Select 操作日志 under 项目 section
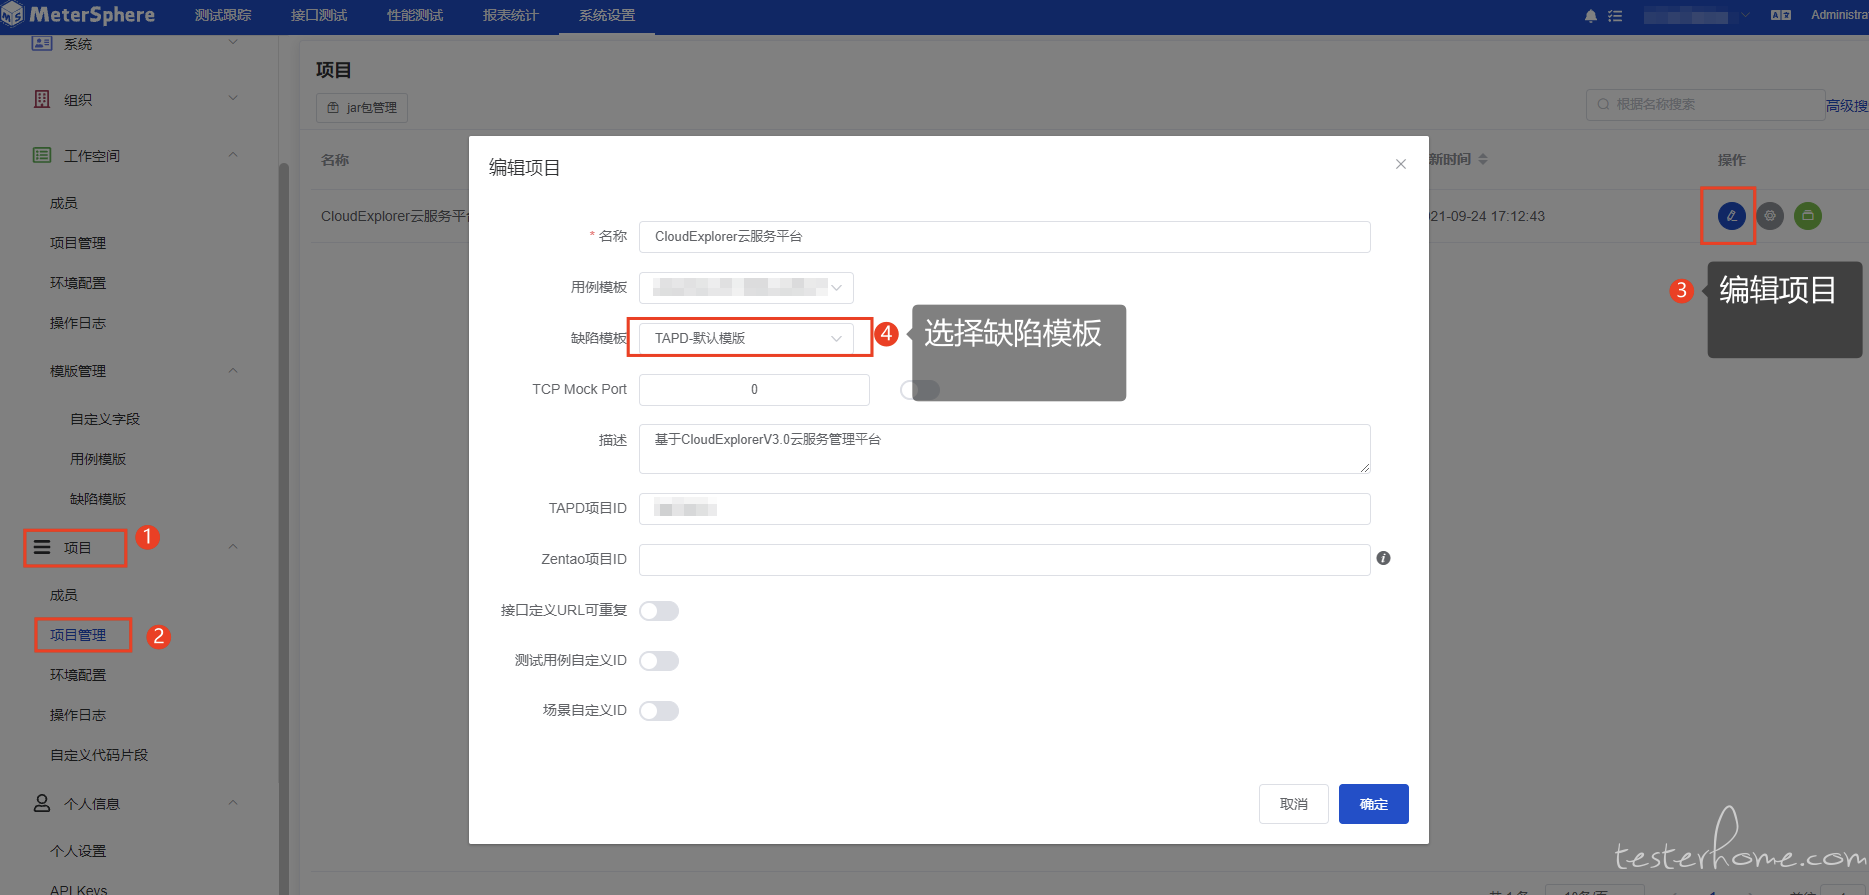 click(78, 715)
